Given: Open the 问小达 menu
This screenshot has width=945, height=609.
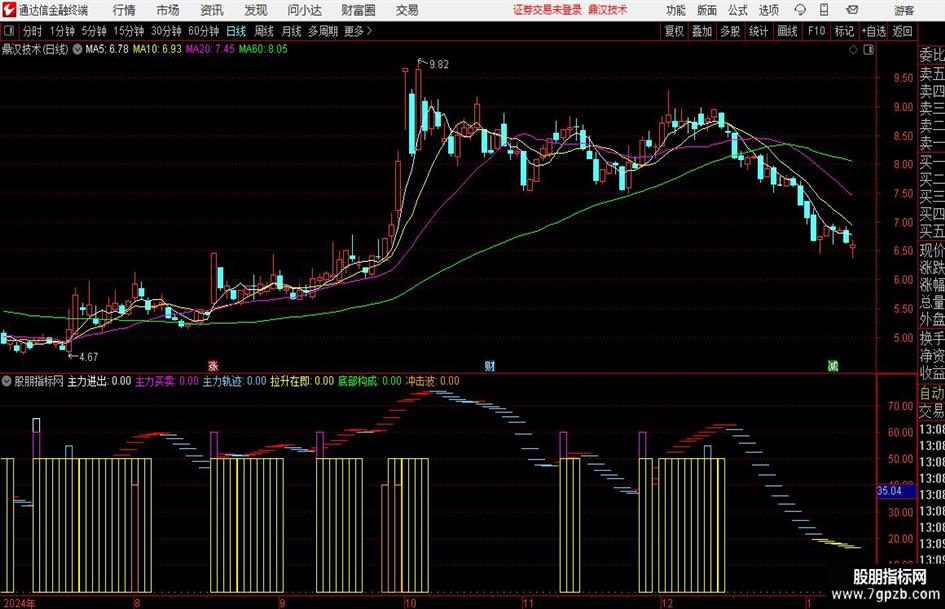Looking at the screenshot, I should pyautogui.click(x=304, y=10).
